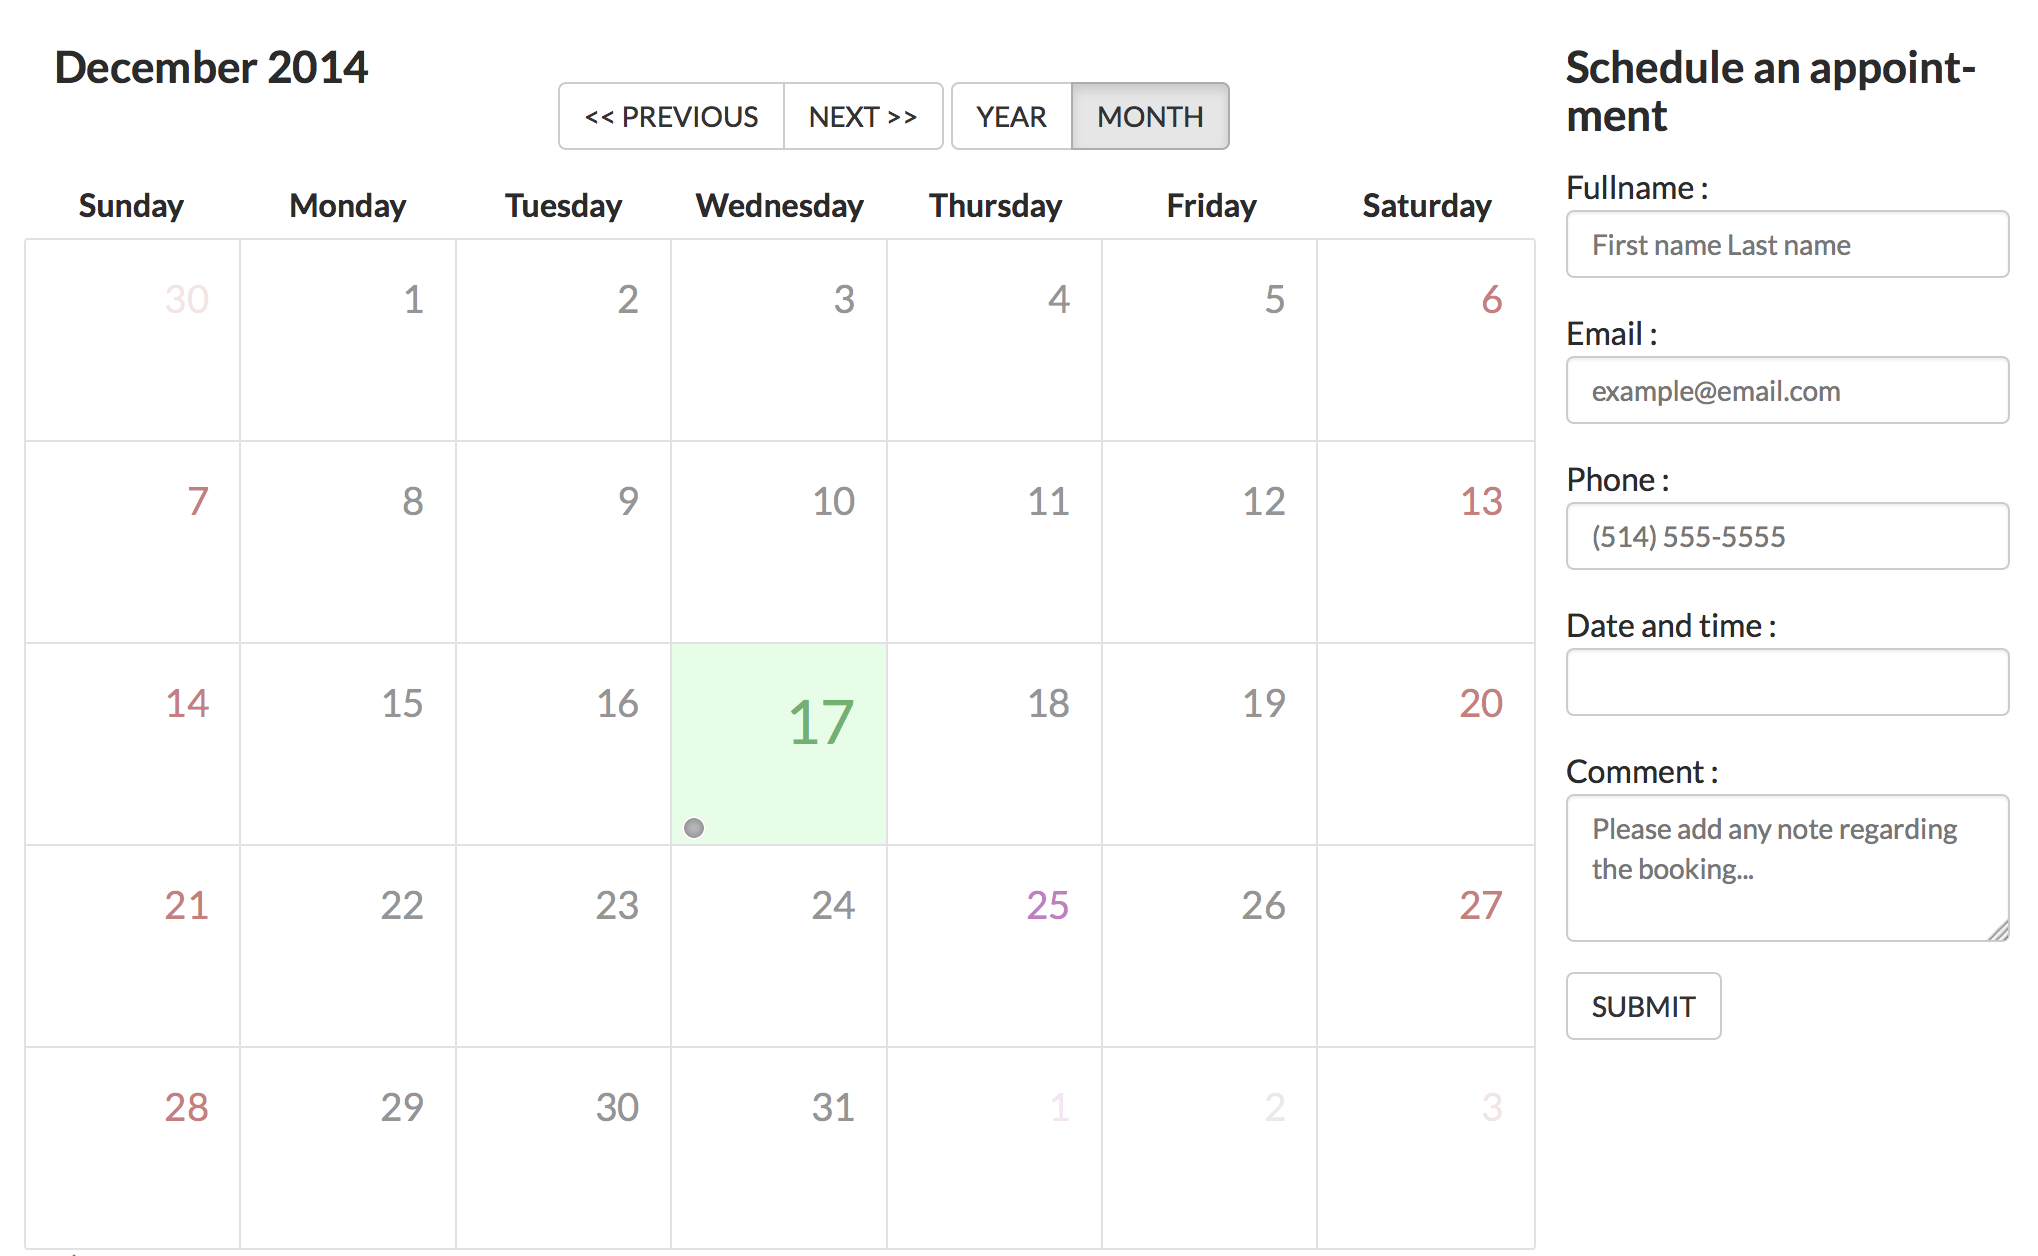Screen dimensions: 2038x1256
Task: Select Friday December 12
Action: click(1210, 542)
